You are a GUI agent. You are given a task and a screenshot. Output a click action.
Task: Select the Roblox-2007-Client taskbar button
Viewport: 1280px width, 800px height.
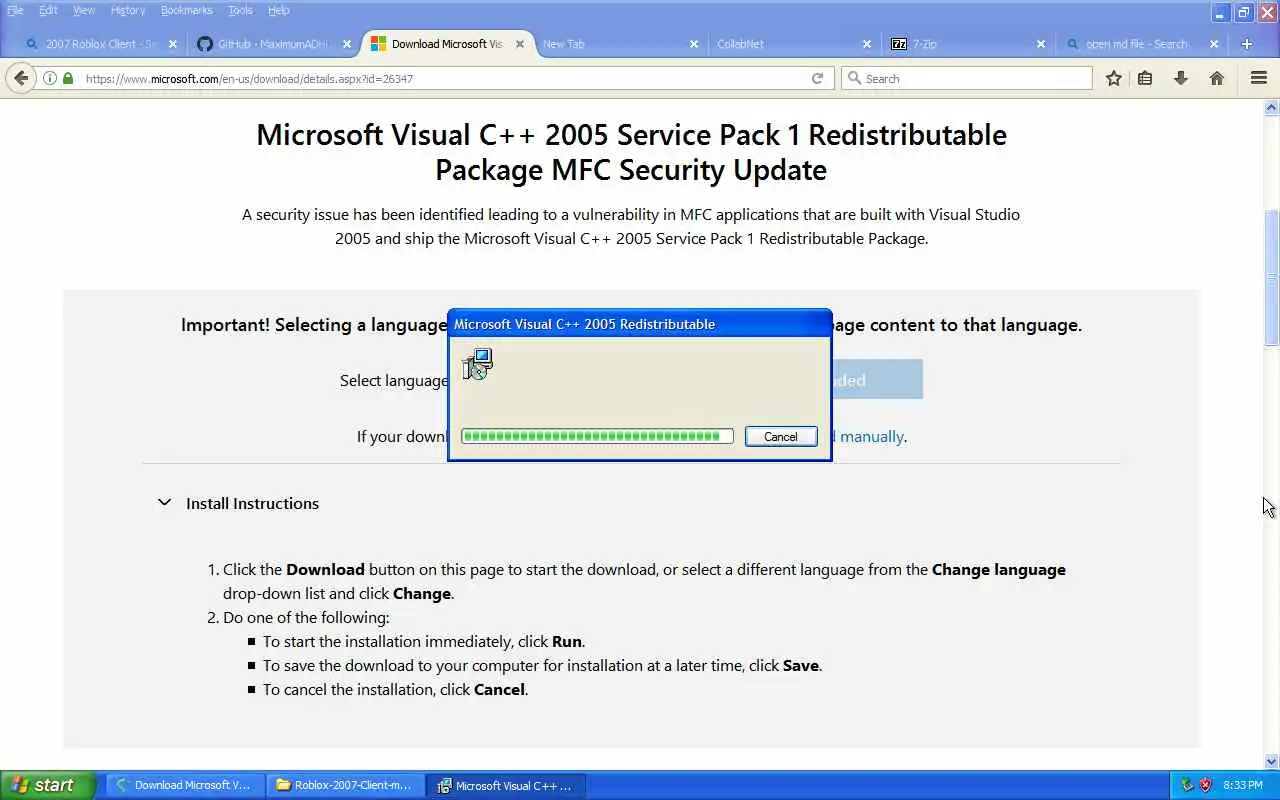345,785
